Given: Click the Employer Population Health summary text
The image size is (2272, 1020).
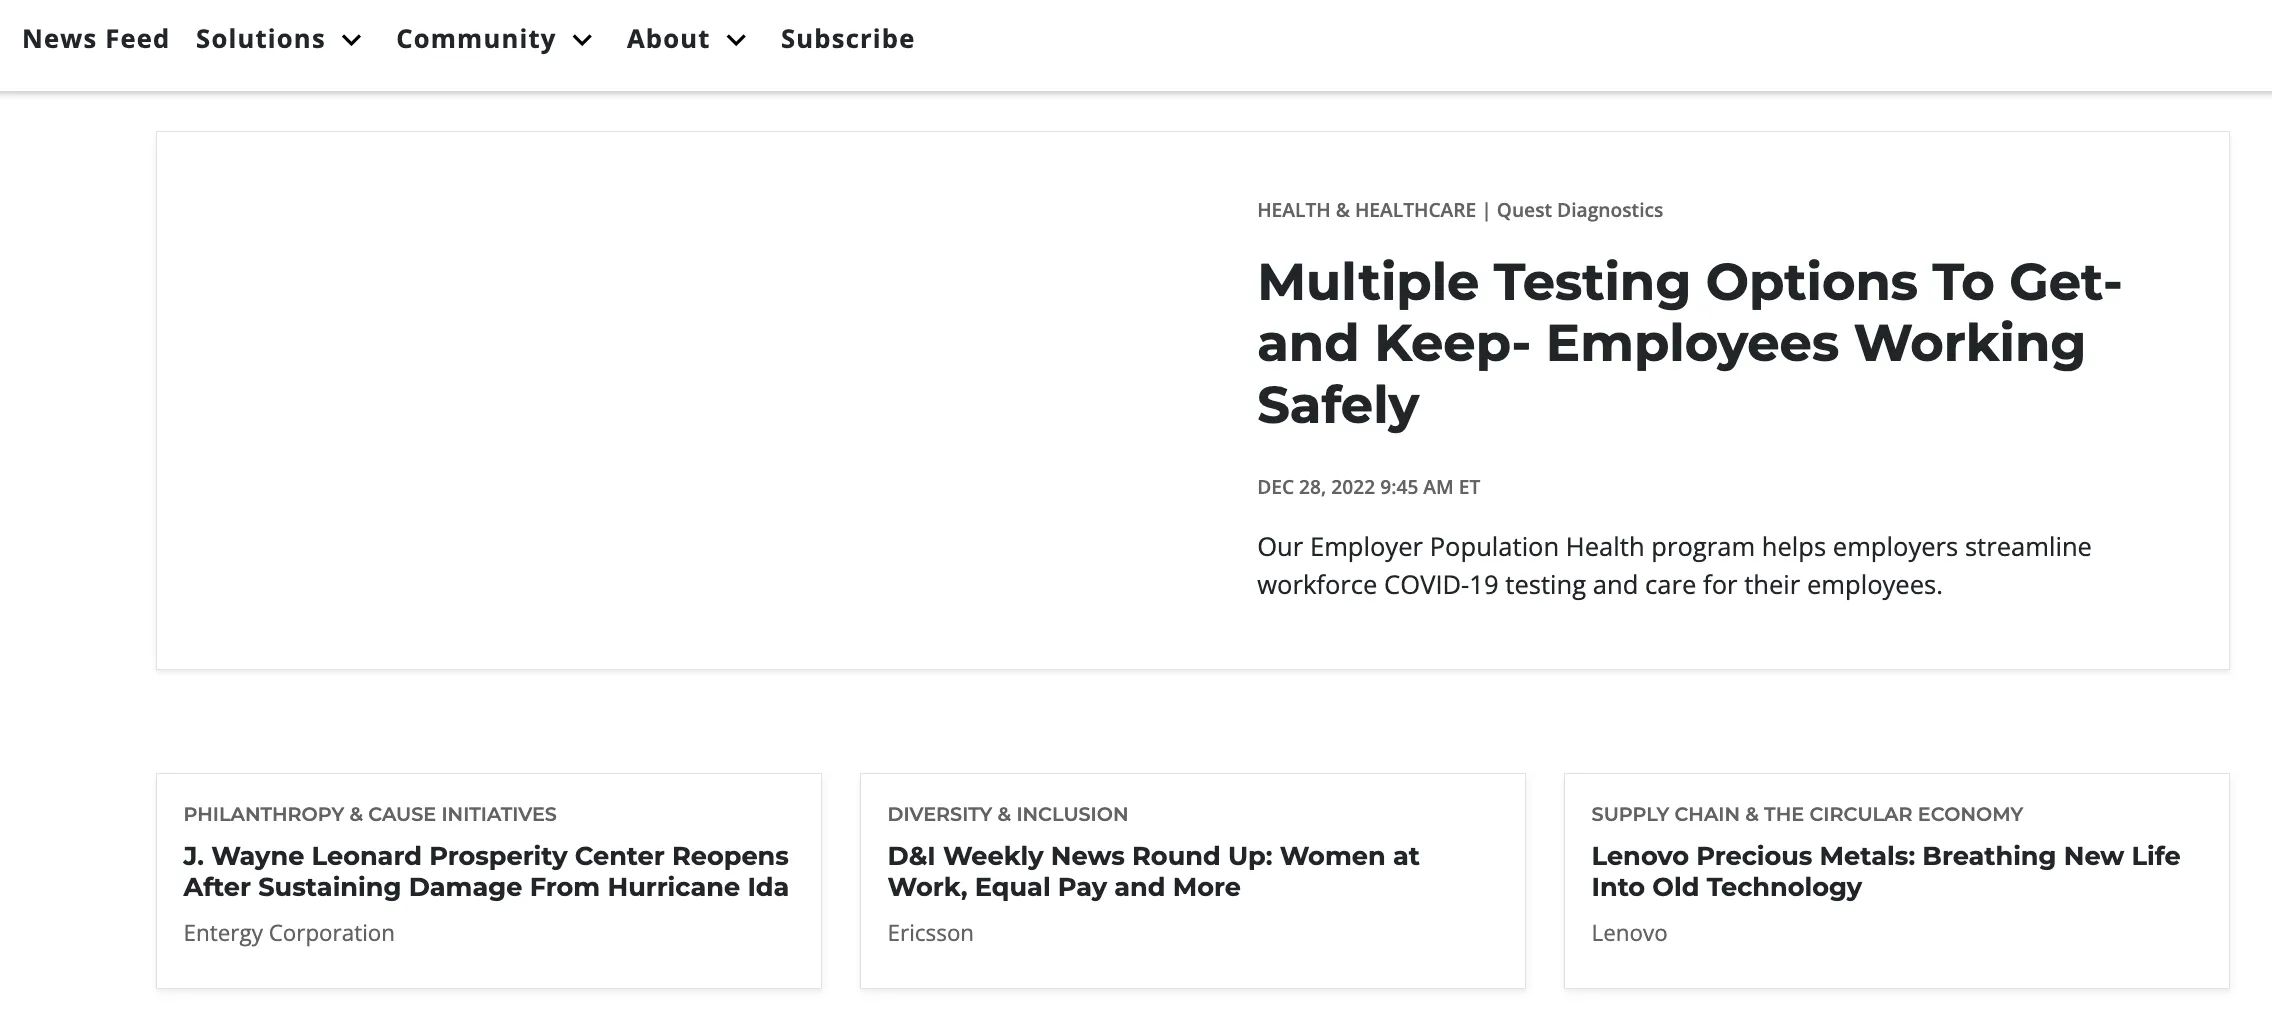Looking at the screenshot, I should 1674,566.
